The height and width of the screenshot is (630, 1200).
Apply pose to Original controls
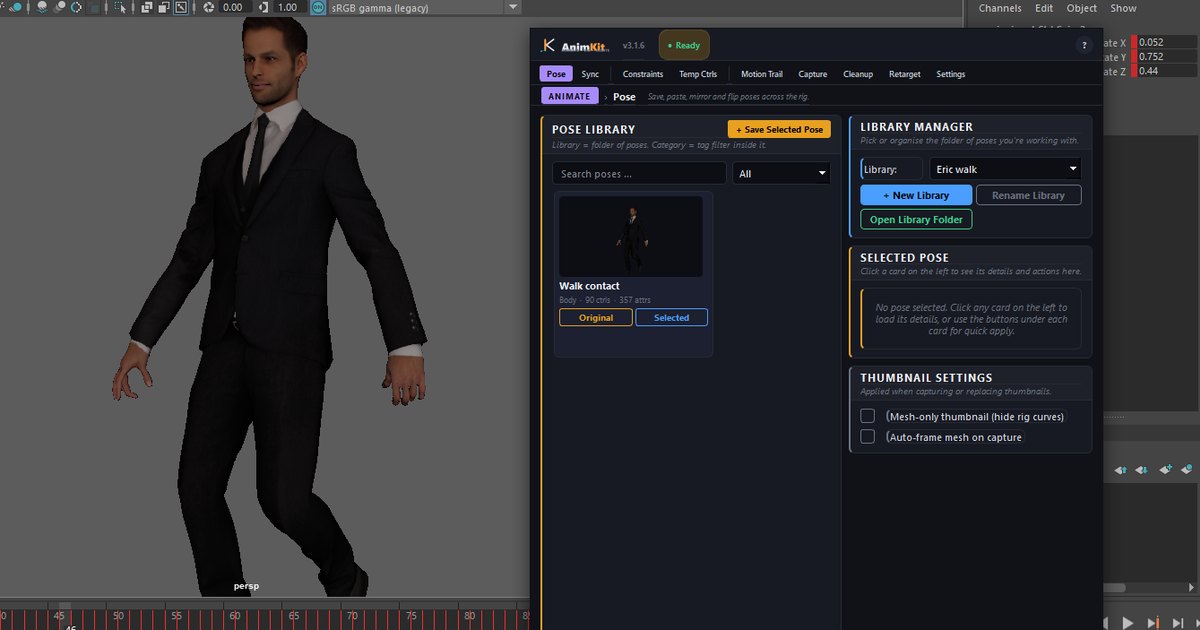[596, 318]
